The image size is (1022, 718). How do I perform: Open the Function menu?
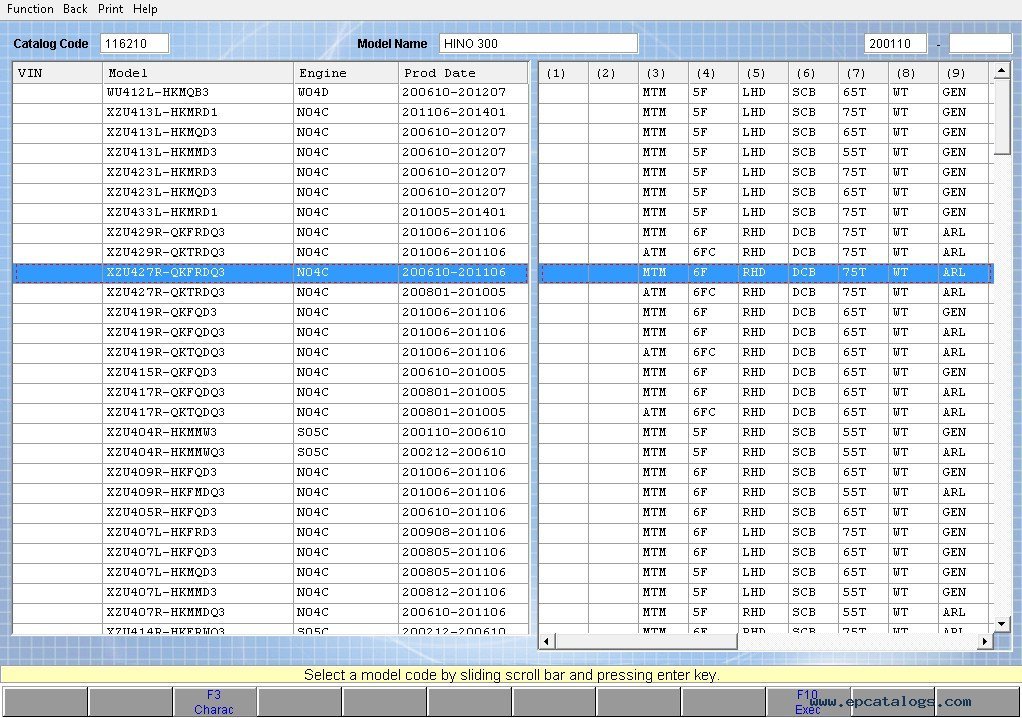pyautogui.click(x=30, y=9)
